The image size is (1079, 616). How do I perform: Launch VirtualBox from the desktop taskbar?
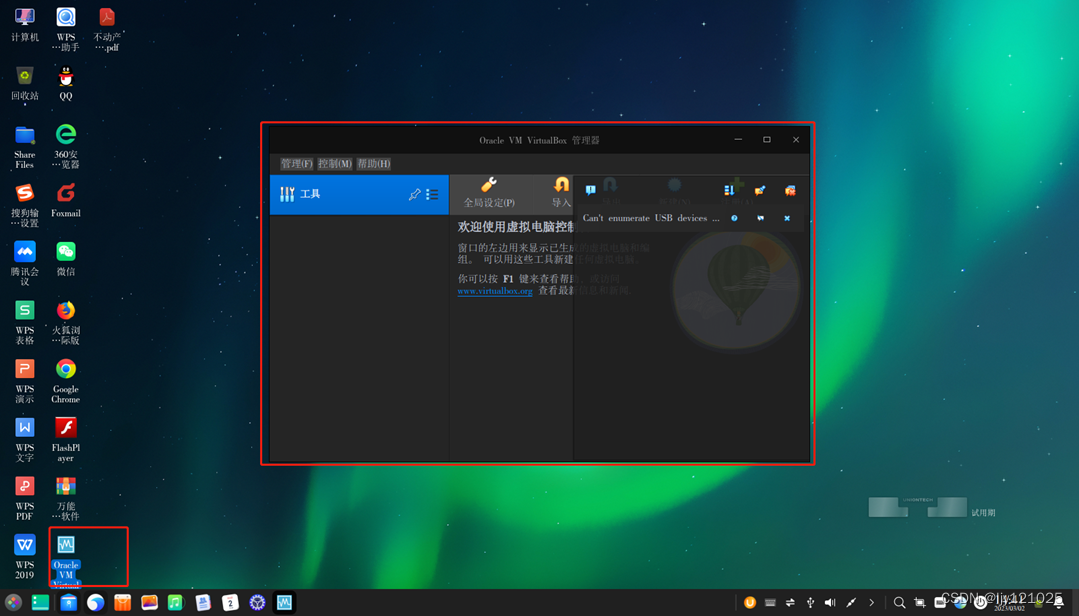pyautogui.click(x=285, y=603)
